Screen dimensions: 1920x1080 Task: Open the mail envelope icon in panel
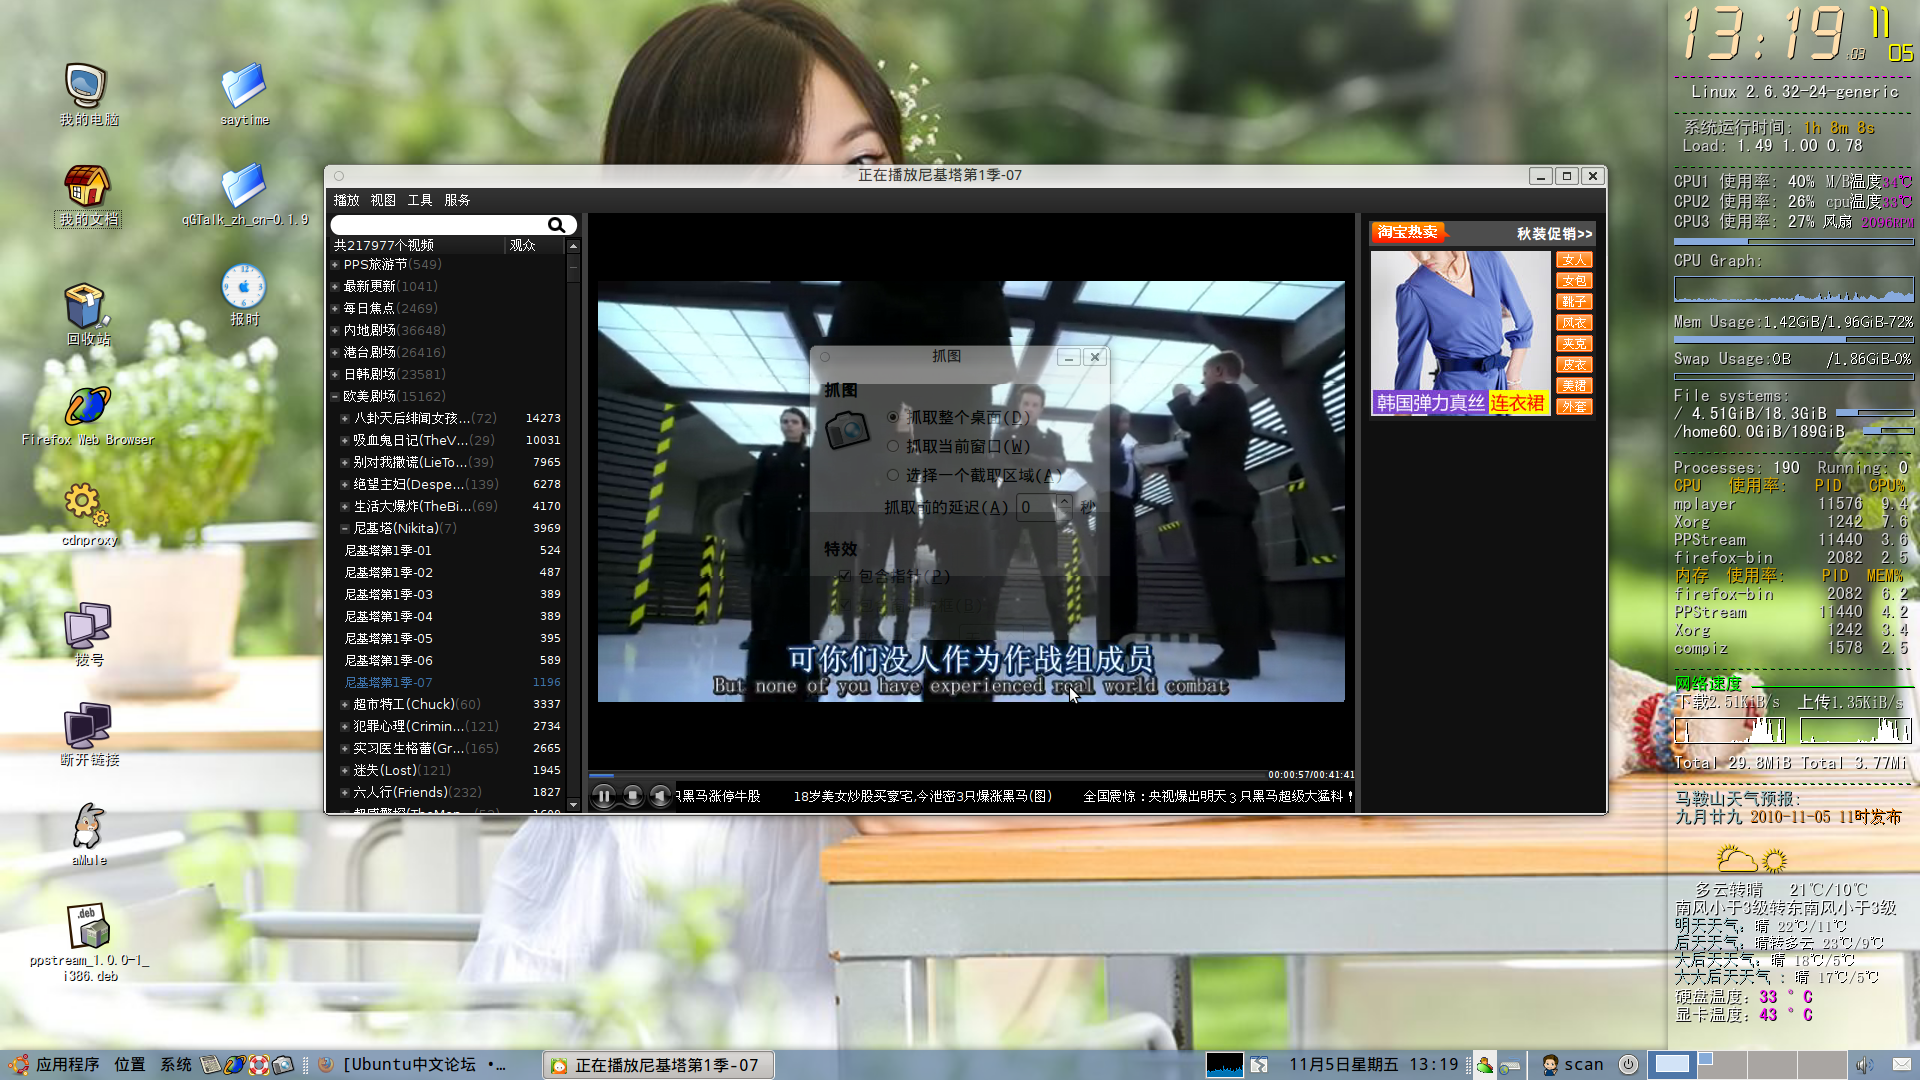pos(1901,1065)
